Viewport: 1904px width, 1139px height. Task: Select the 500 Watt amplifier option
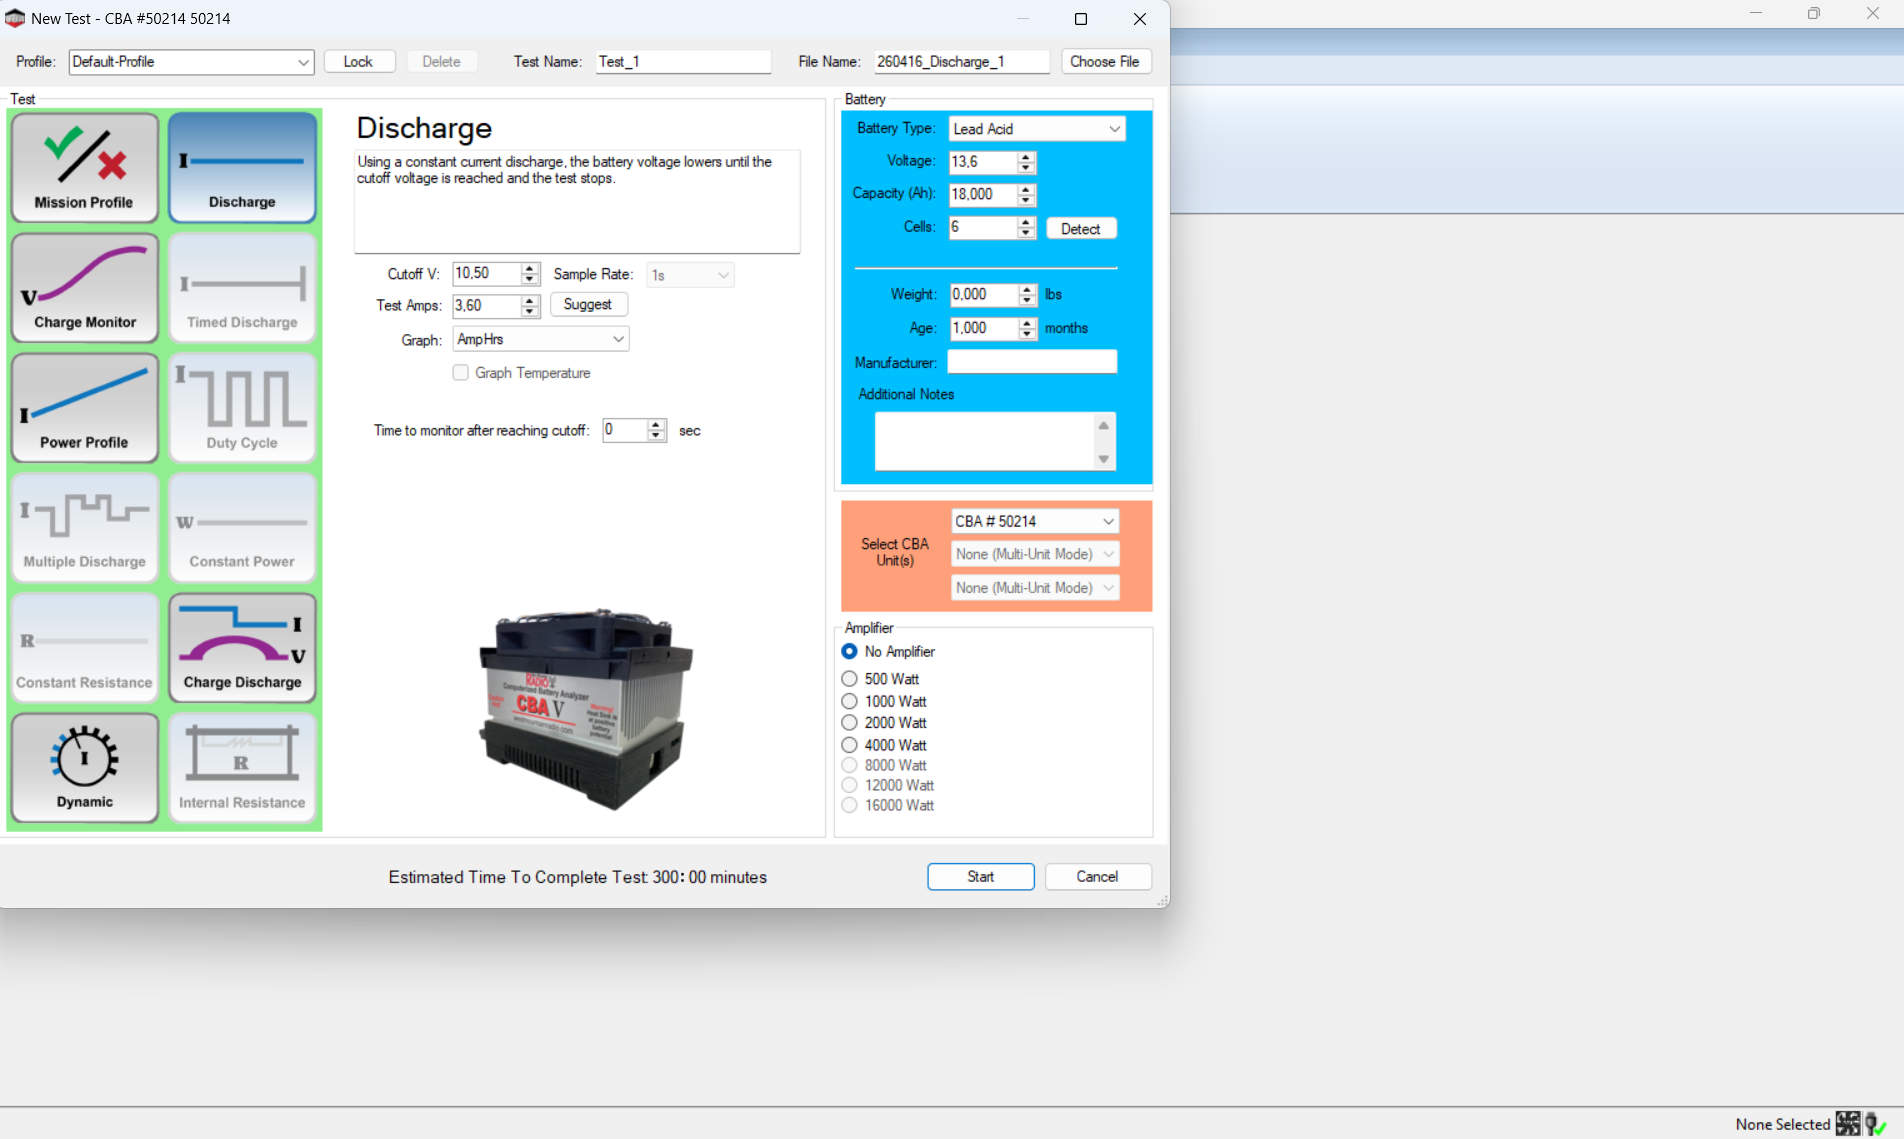[x=850, y=679]
